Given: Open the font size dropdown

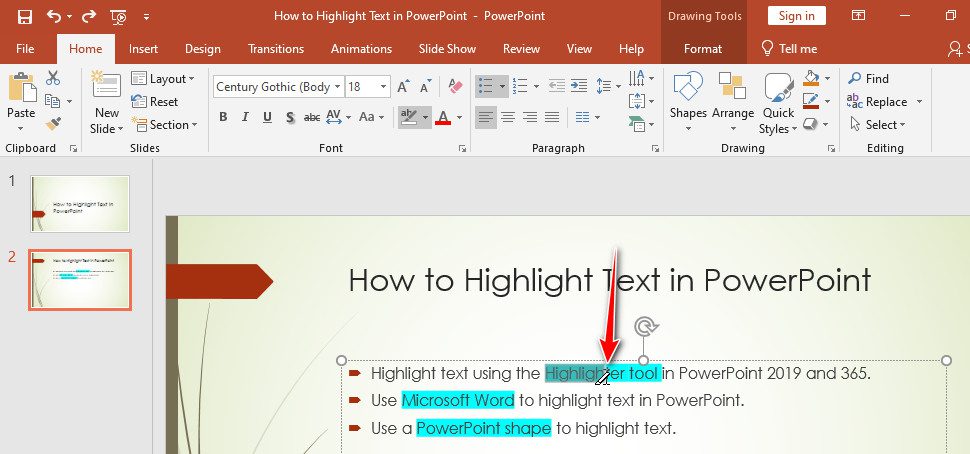Looking at the screenshot, I should [384, 87].
